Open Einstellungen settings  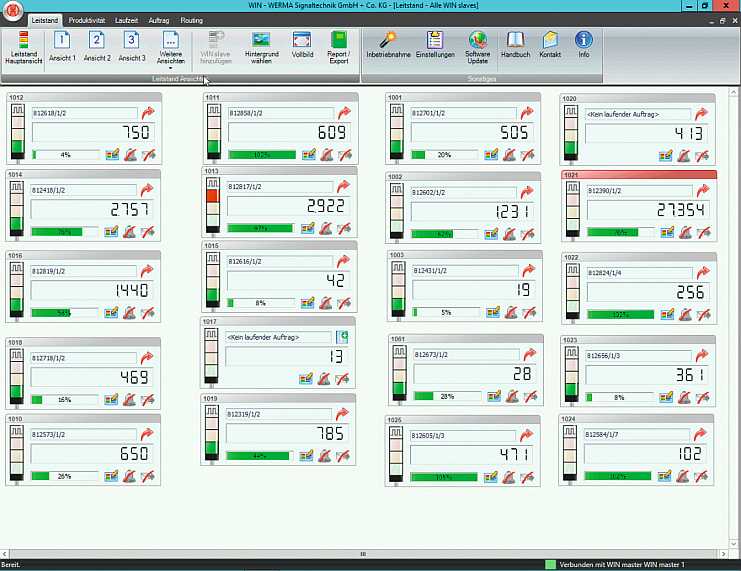[x=435, y=46]
